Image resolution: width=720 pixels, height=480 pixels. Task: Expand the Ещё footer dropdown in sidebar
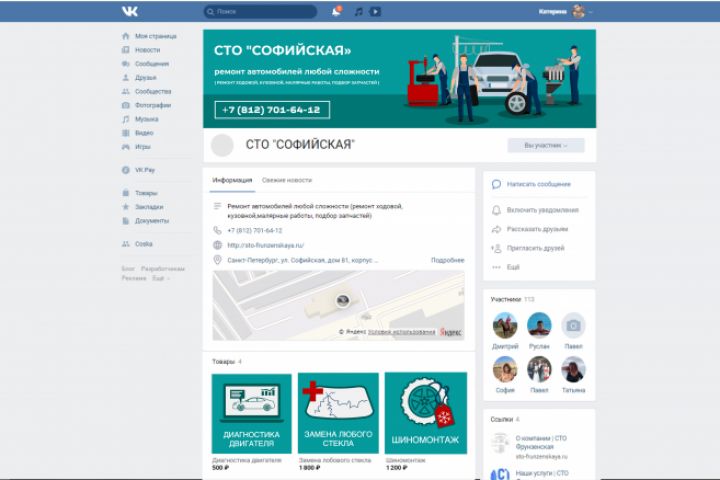[x=161, y=278]
